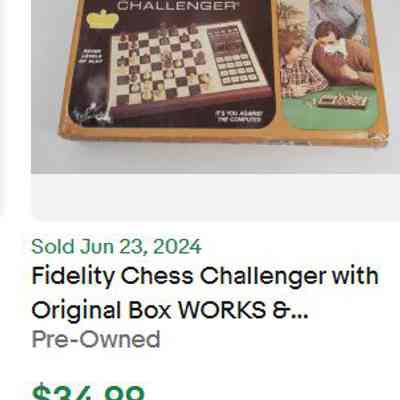Click the "Sold Jun 23, 2024" label
The width and height of the screenshot is (400, 400).
[116, 246]
